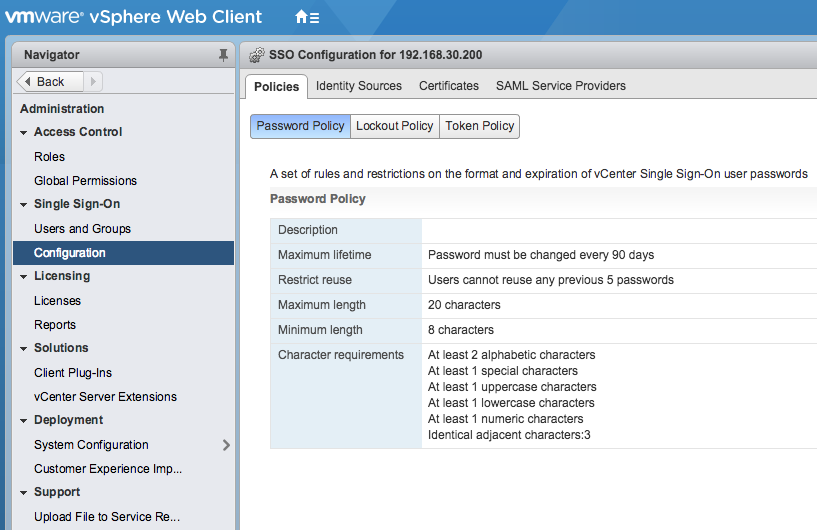Switch to the Identity Sources tab
This screenshot has height=530, width=817.
tap(358, 86)
